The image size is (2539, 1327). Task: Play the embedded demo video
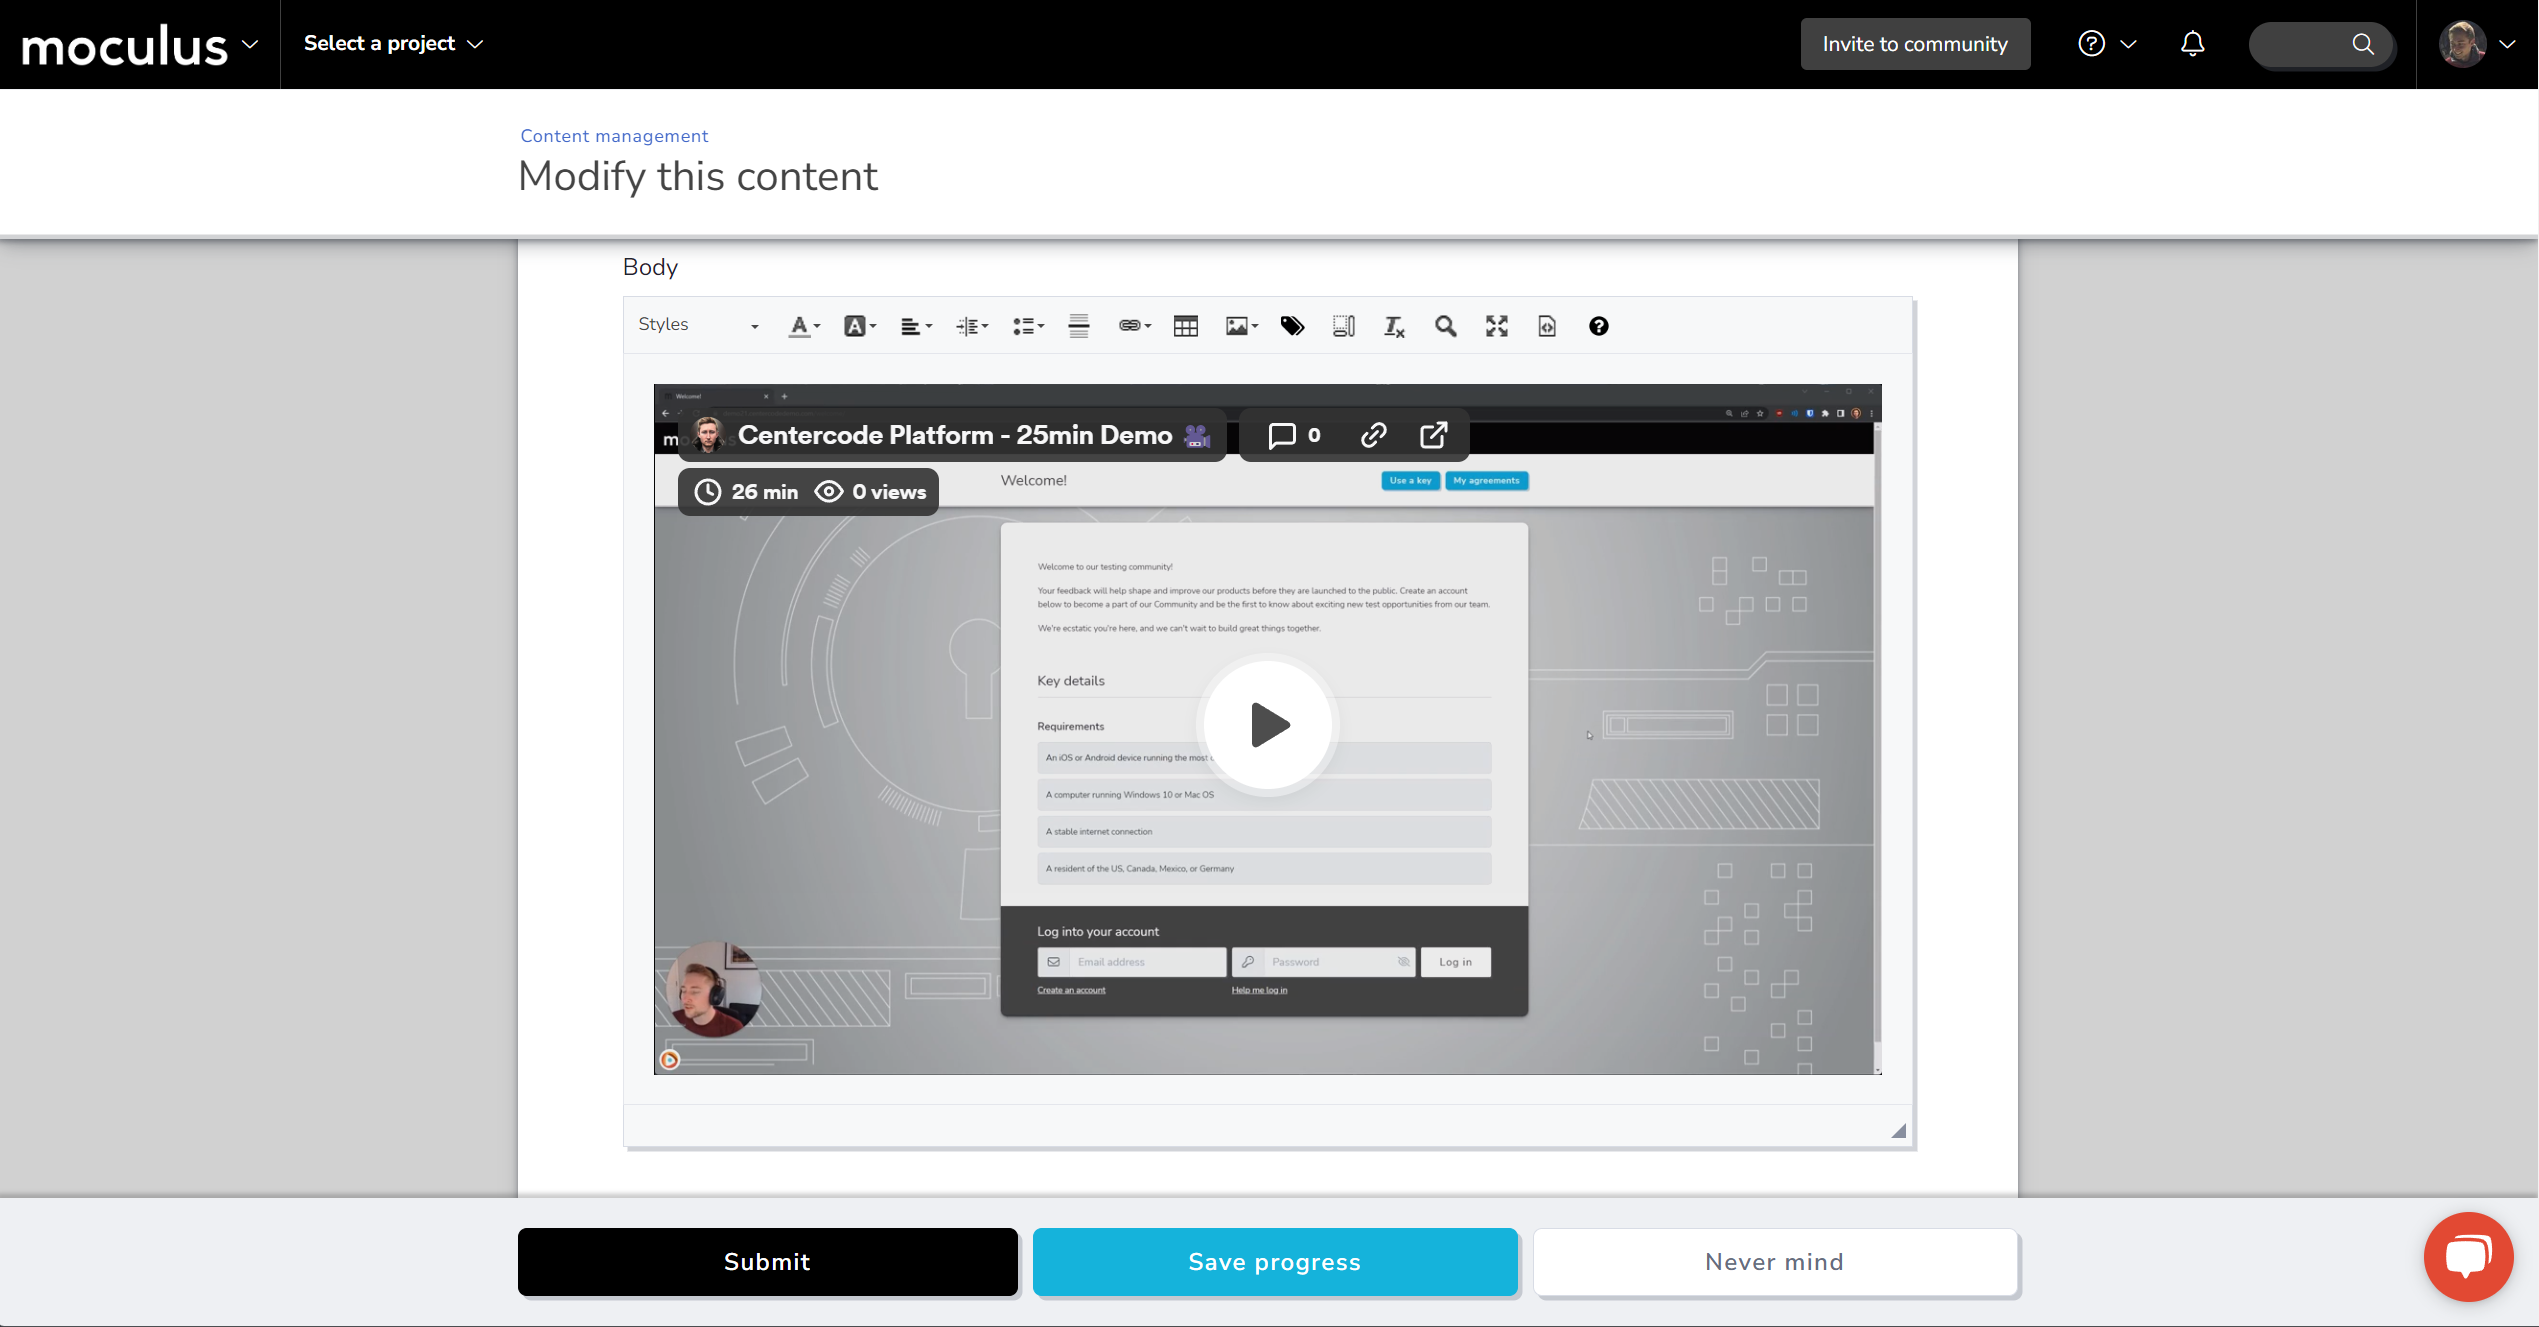tap(1268, 725)
